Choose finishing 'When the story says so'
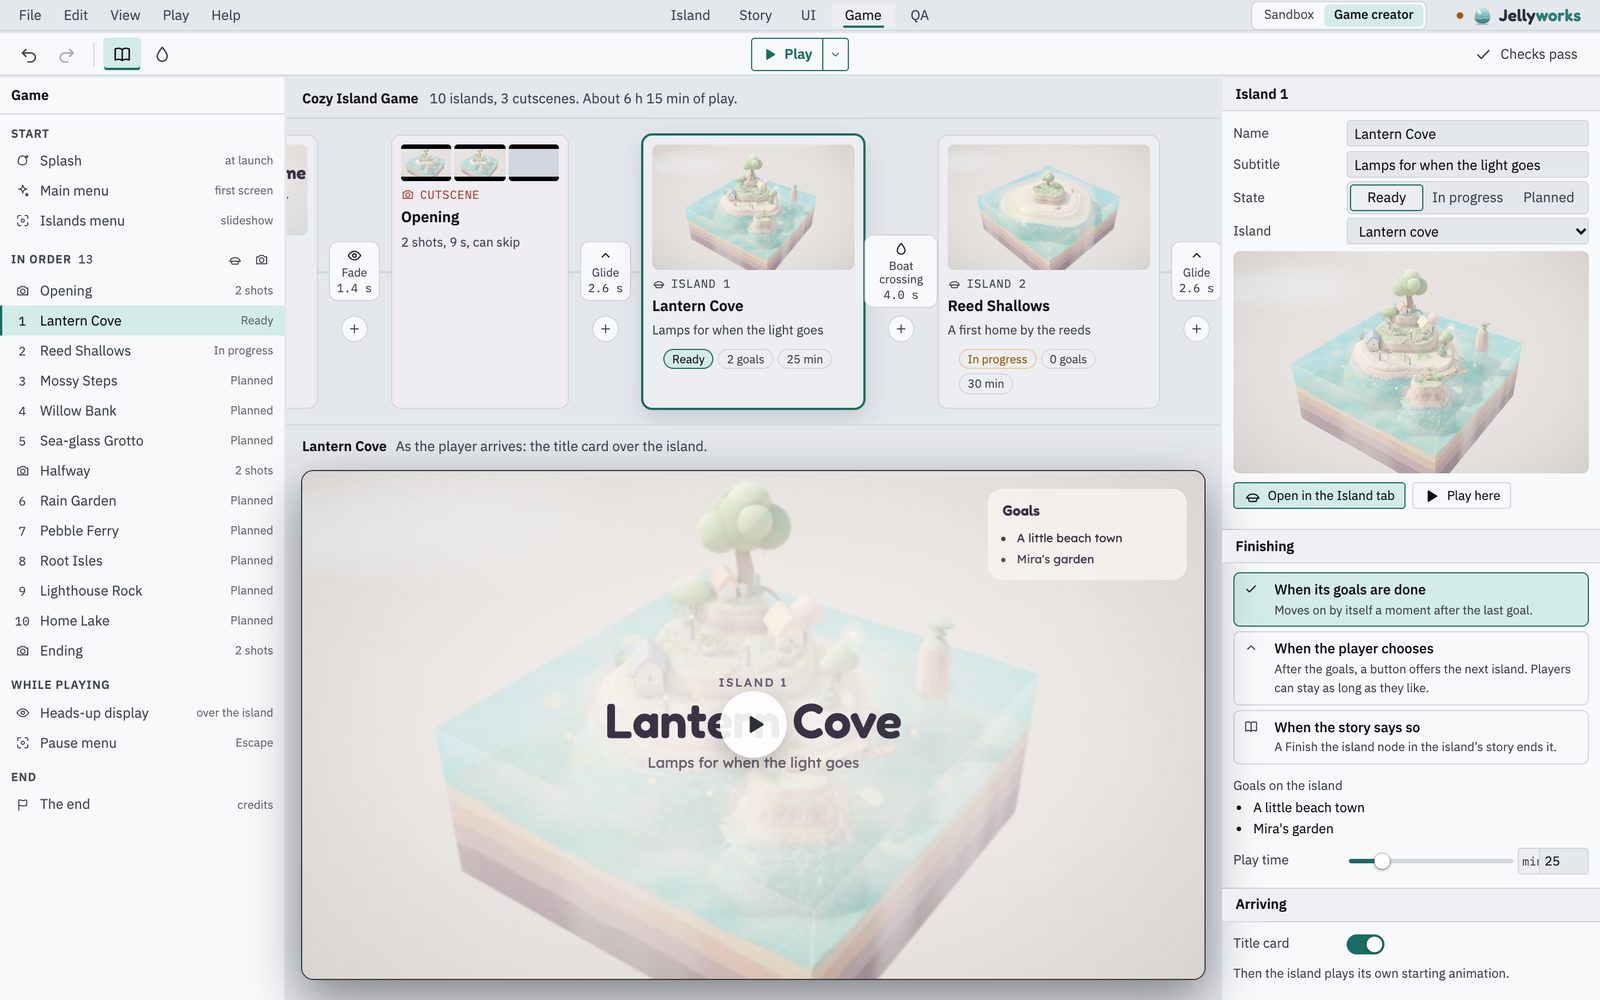 pos(1410,737)
